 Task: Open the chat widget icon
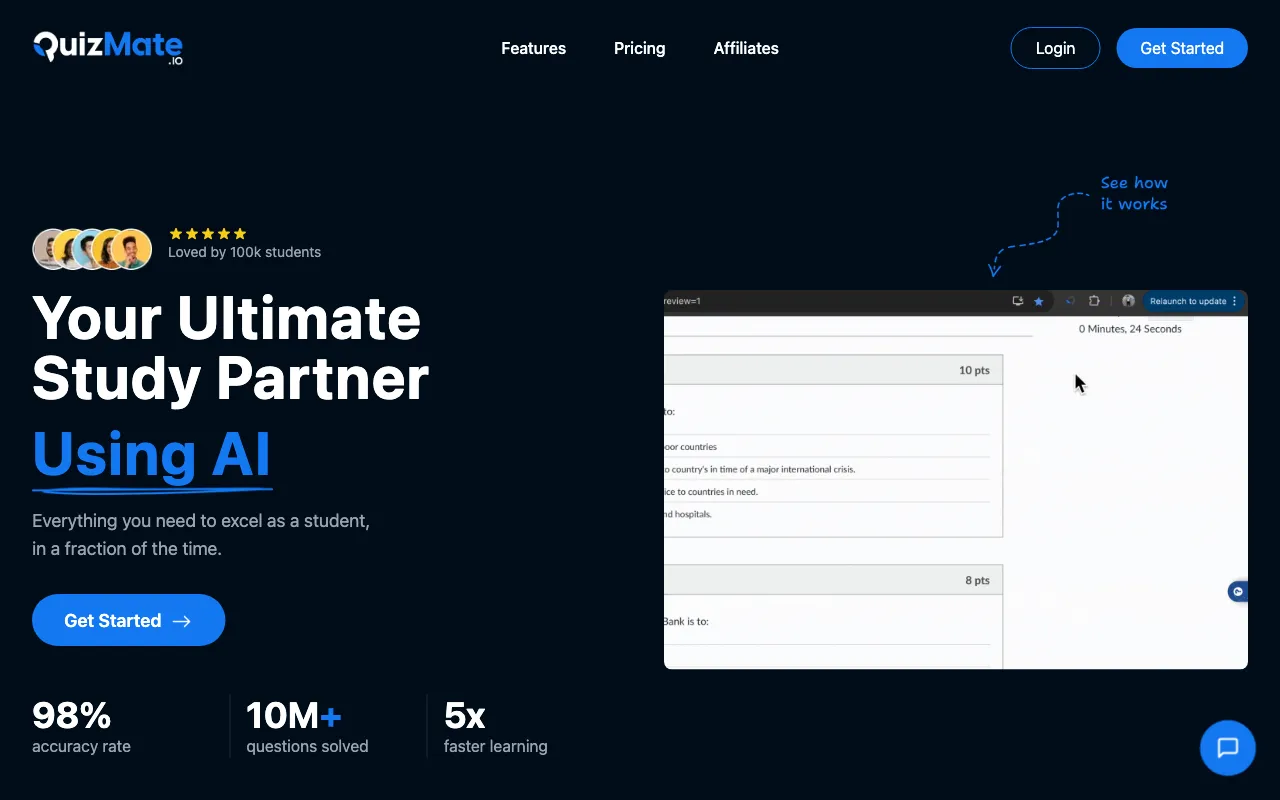1227,748
